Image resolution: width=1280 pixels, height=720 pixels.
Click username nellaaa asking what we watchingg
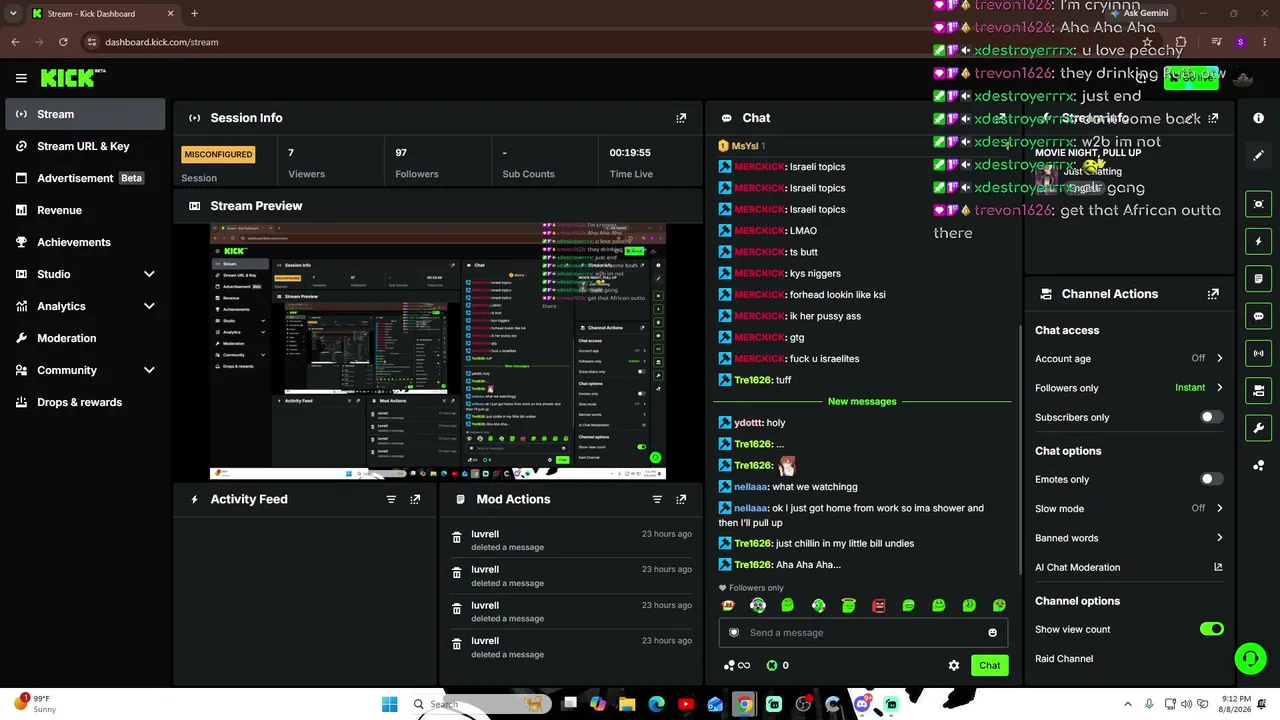click(x=751, y=487)
